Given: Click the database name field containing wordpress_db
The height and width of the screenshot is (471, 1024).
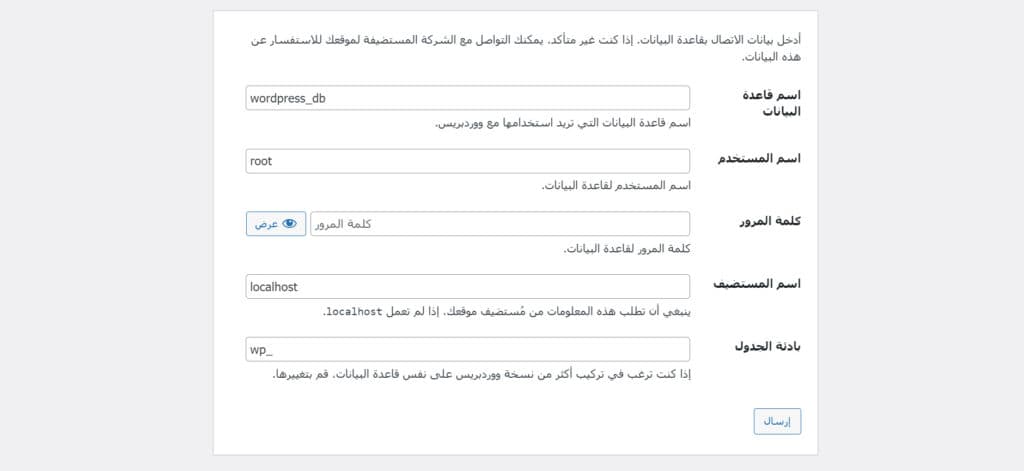Looking at the screenshot, I should [x=468, y=98].
